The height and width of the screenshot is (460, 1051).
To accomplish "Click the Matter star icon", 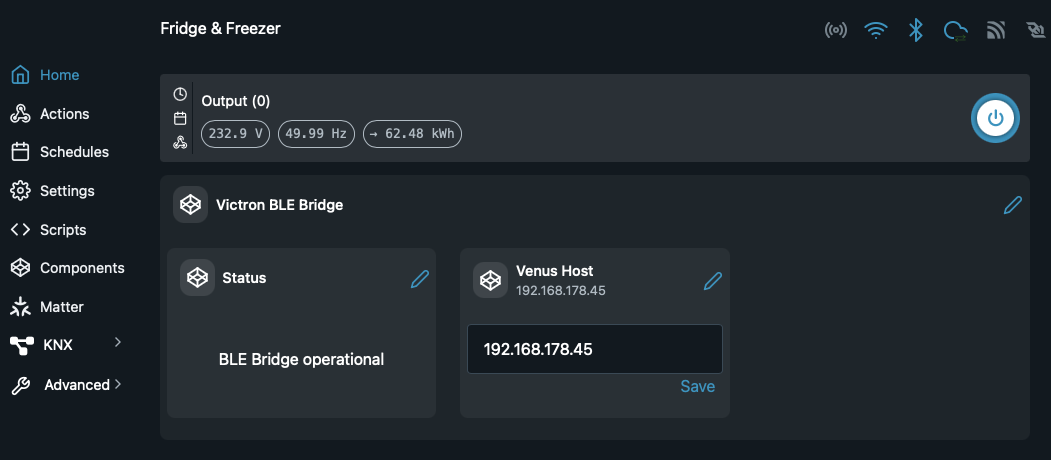I will [x=21, y=307].
